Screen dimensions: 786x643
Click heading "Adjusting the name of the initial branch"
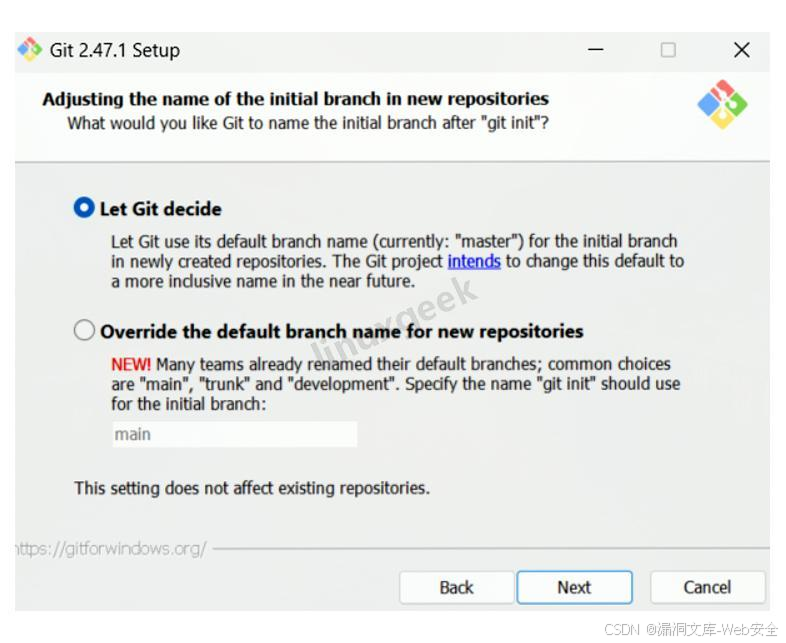click(295, 99)
